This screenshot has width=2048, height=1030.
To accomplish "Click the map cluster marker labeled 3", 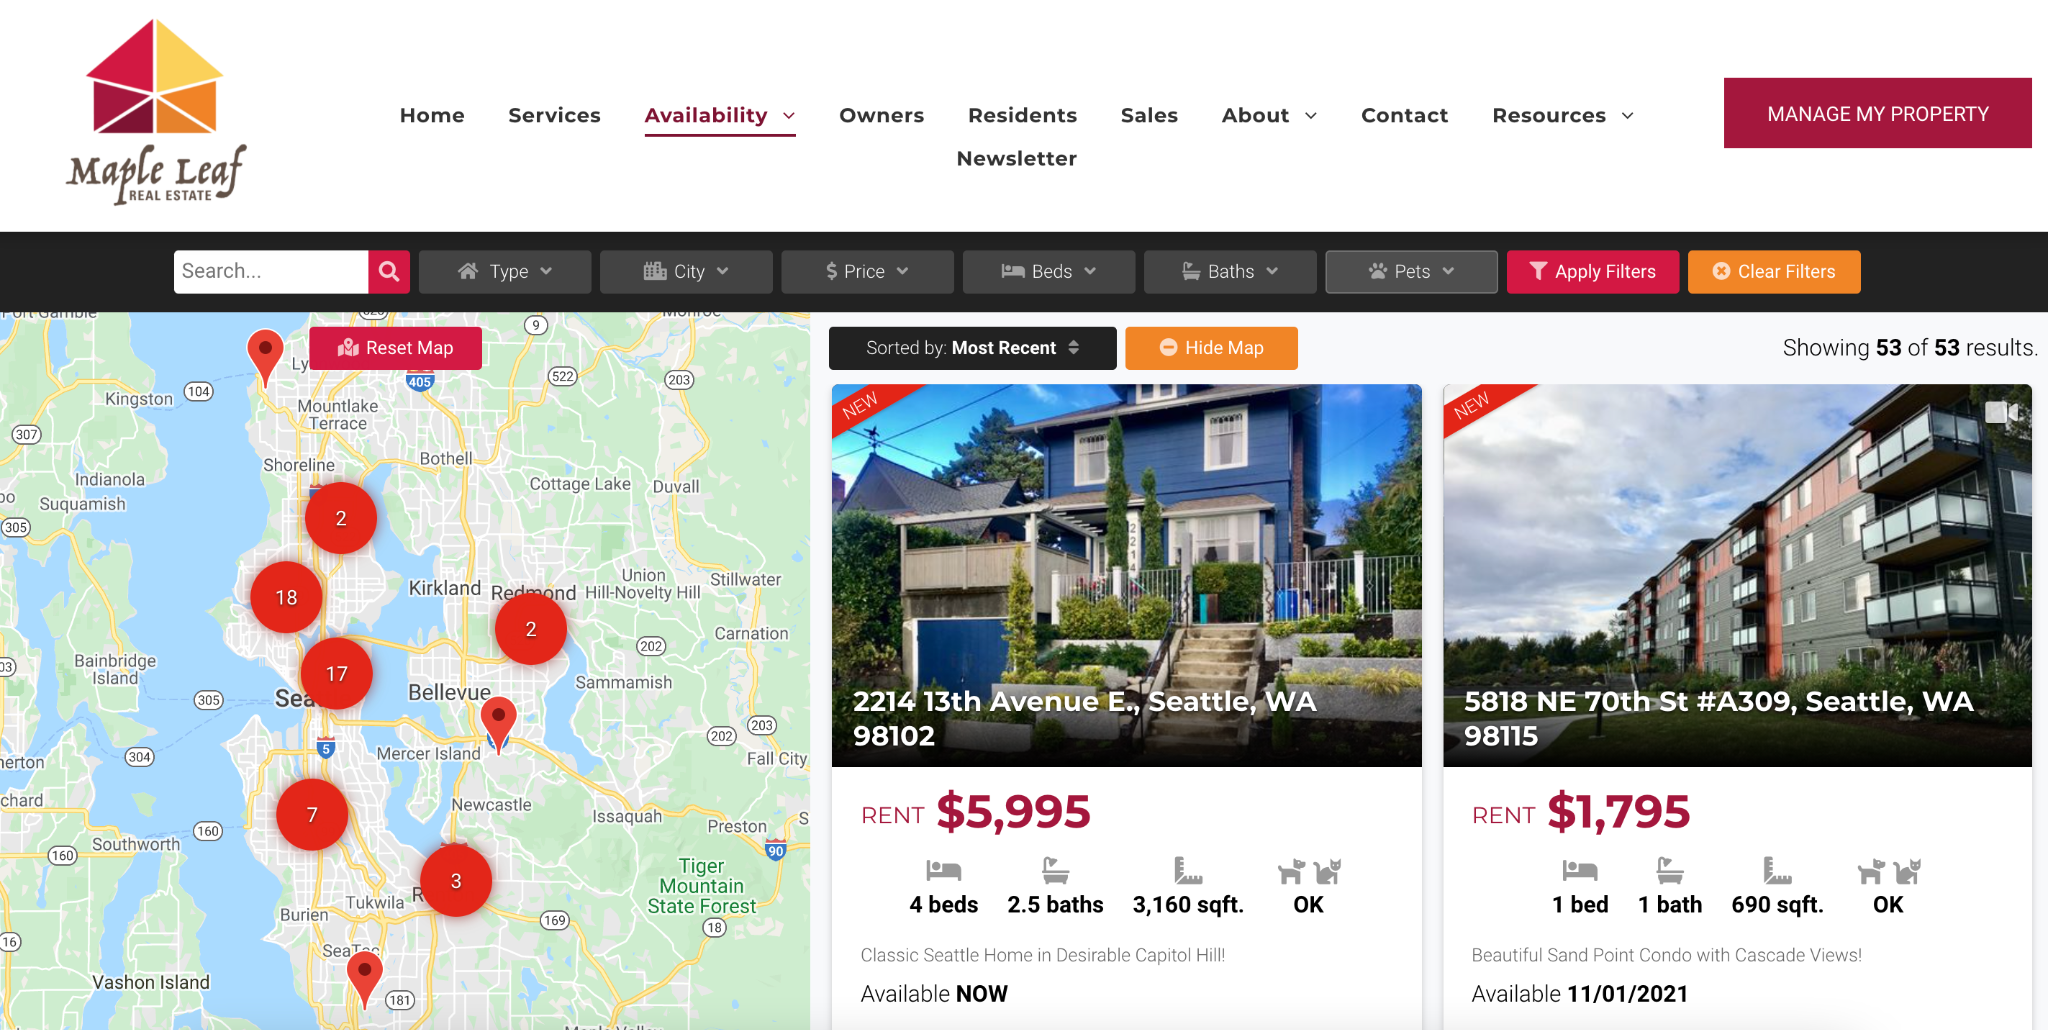I will point(456,881).
